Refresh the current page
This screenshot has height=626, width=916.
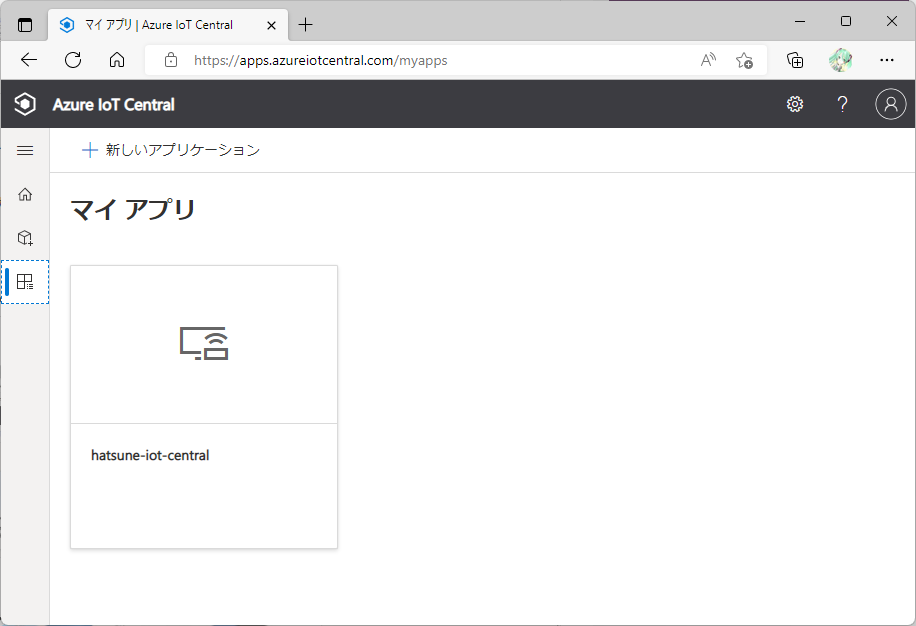click(73, 60)
